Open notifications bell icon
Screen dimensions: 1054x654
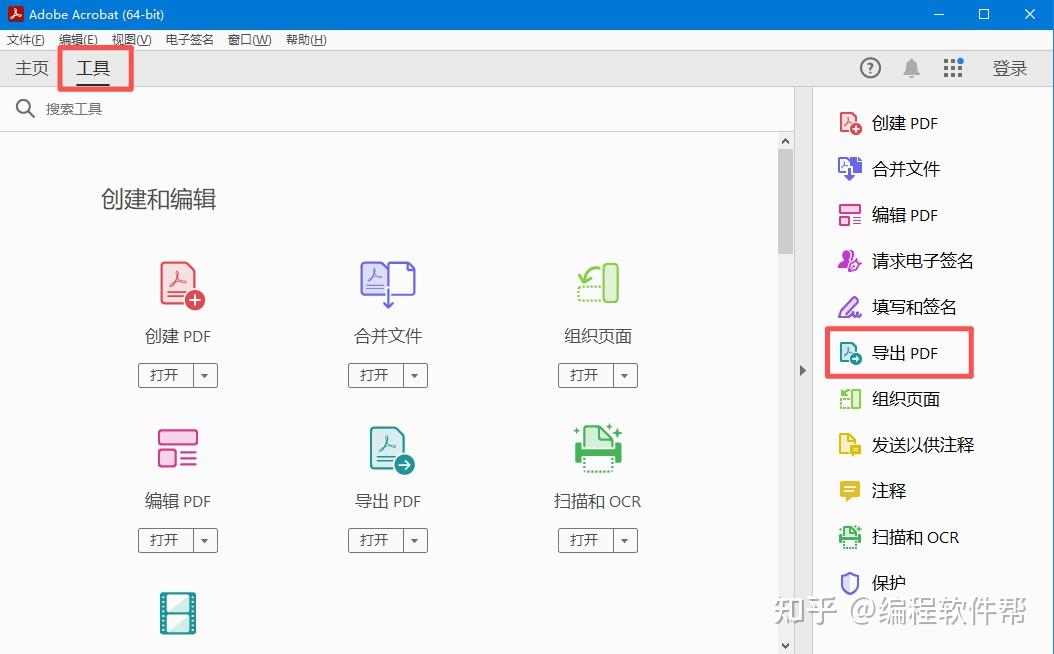tap(911, 68)
